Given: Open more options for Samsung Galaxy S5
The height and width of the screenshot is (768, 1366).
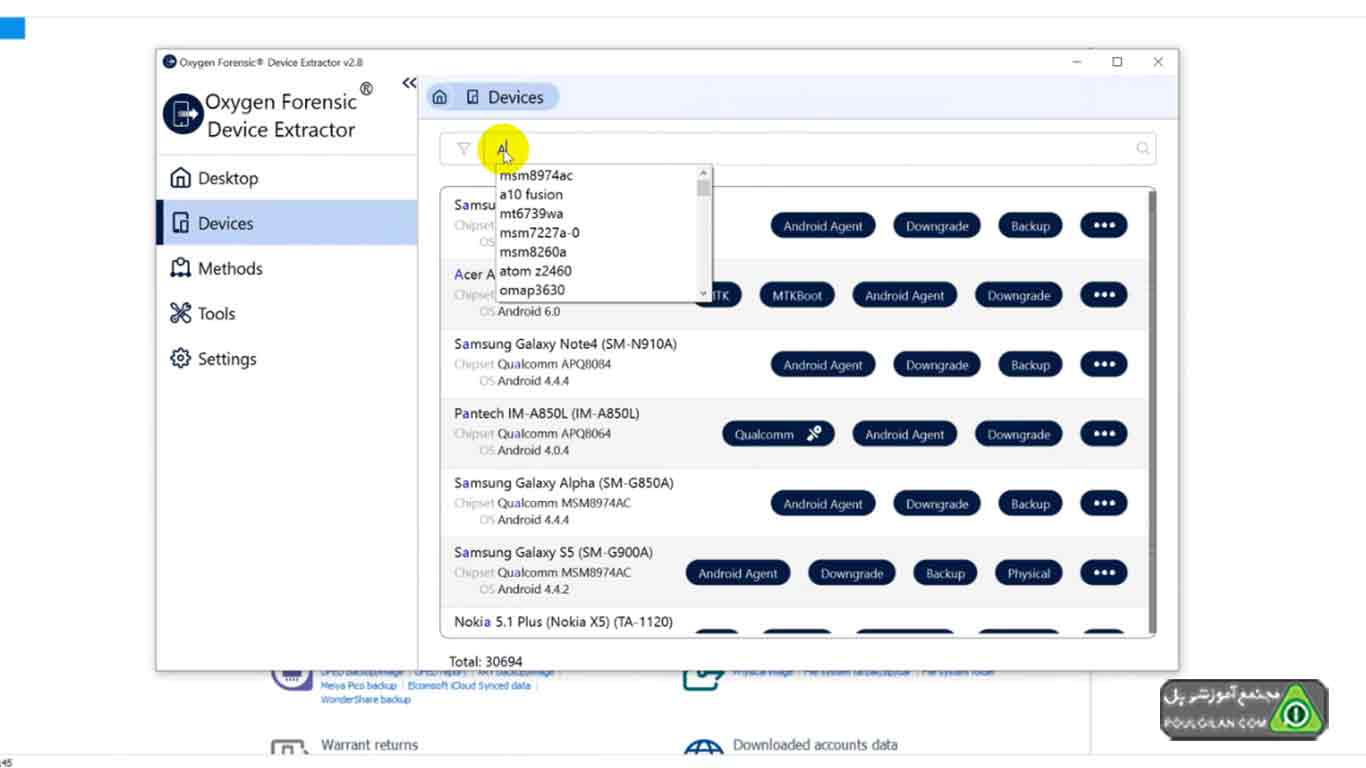Looking at the screenshot, I should [1104, 573].
